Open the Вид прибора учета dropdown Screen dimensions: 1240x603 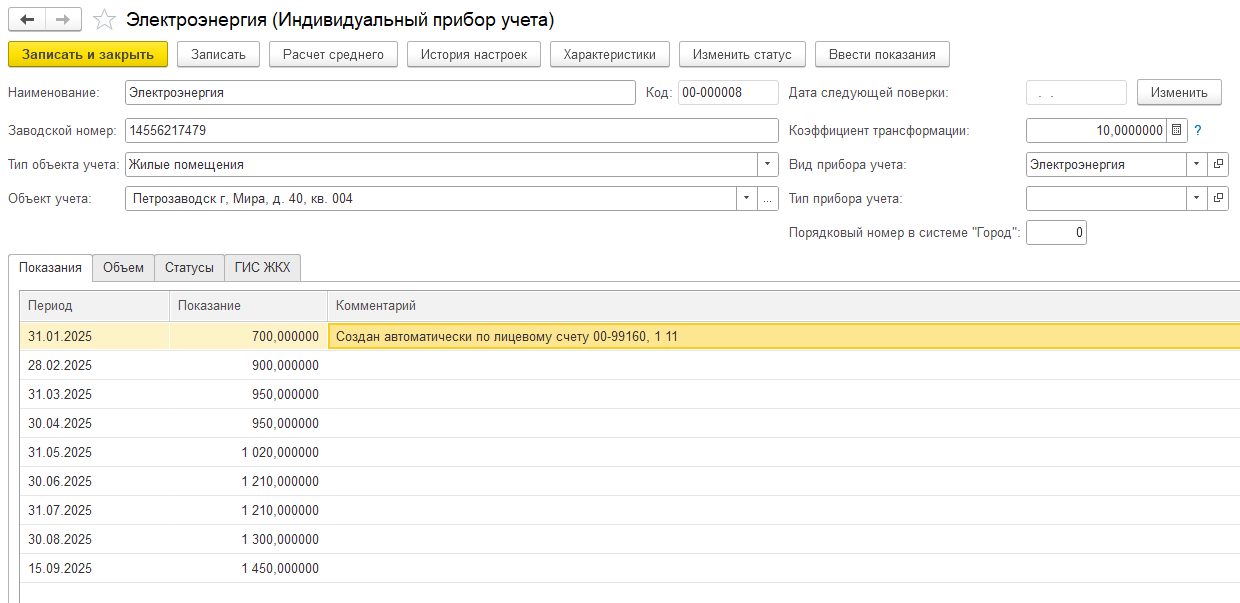tap(1197, 165)
